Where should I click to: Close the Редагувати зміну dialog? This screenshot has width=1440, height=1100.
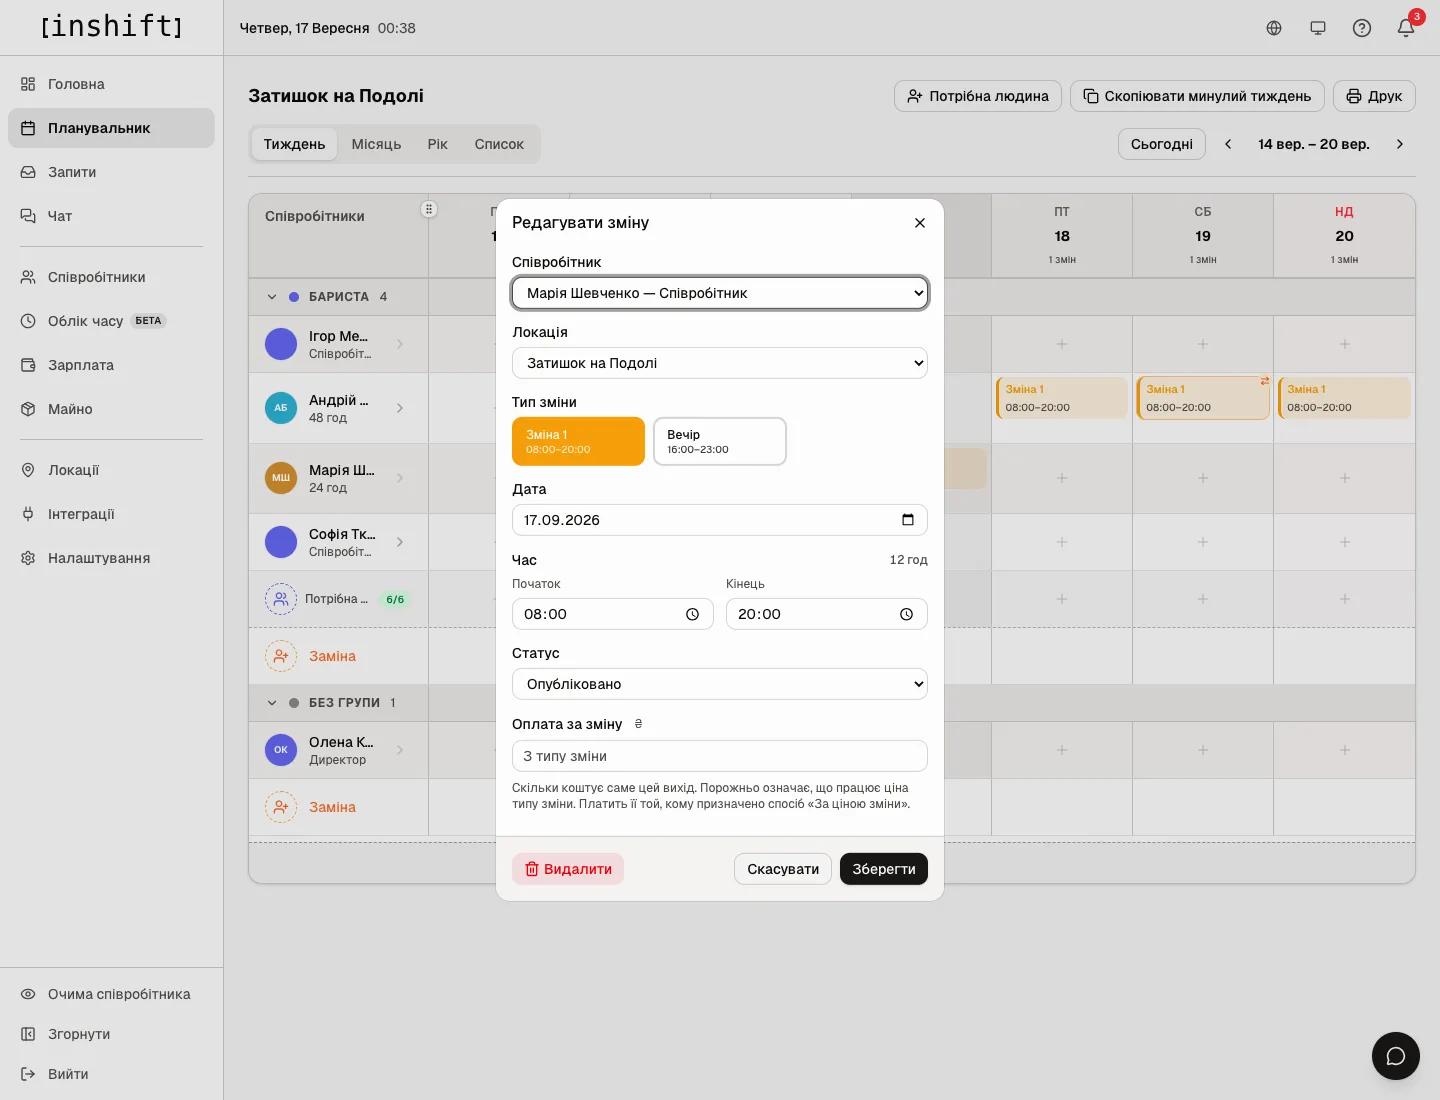point(920,223)
